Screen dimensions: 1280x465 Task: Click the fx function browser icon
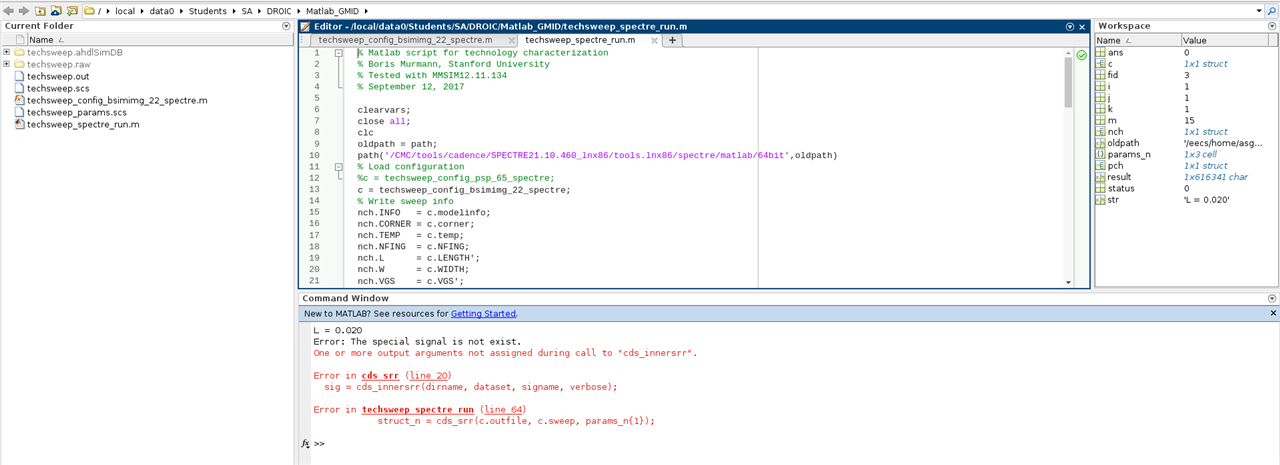coord(306,443)
